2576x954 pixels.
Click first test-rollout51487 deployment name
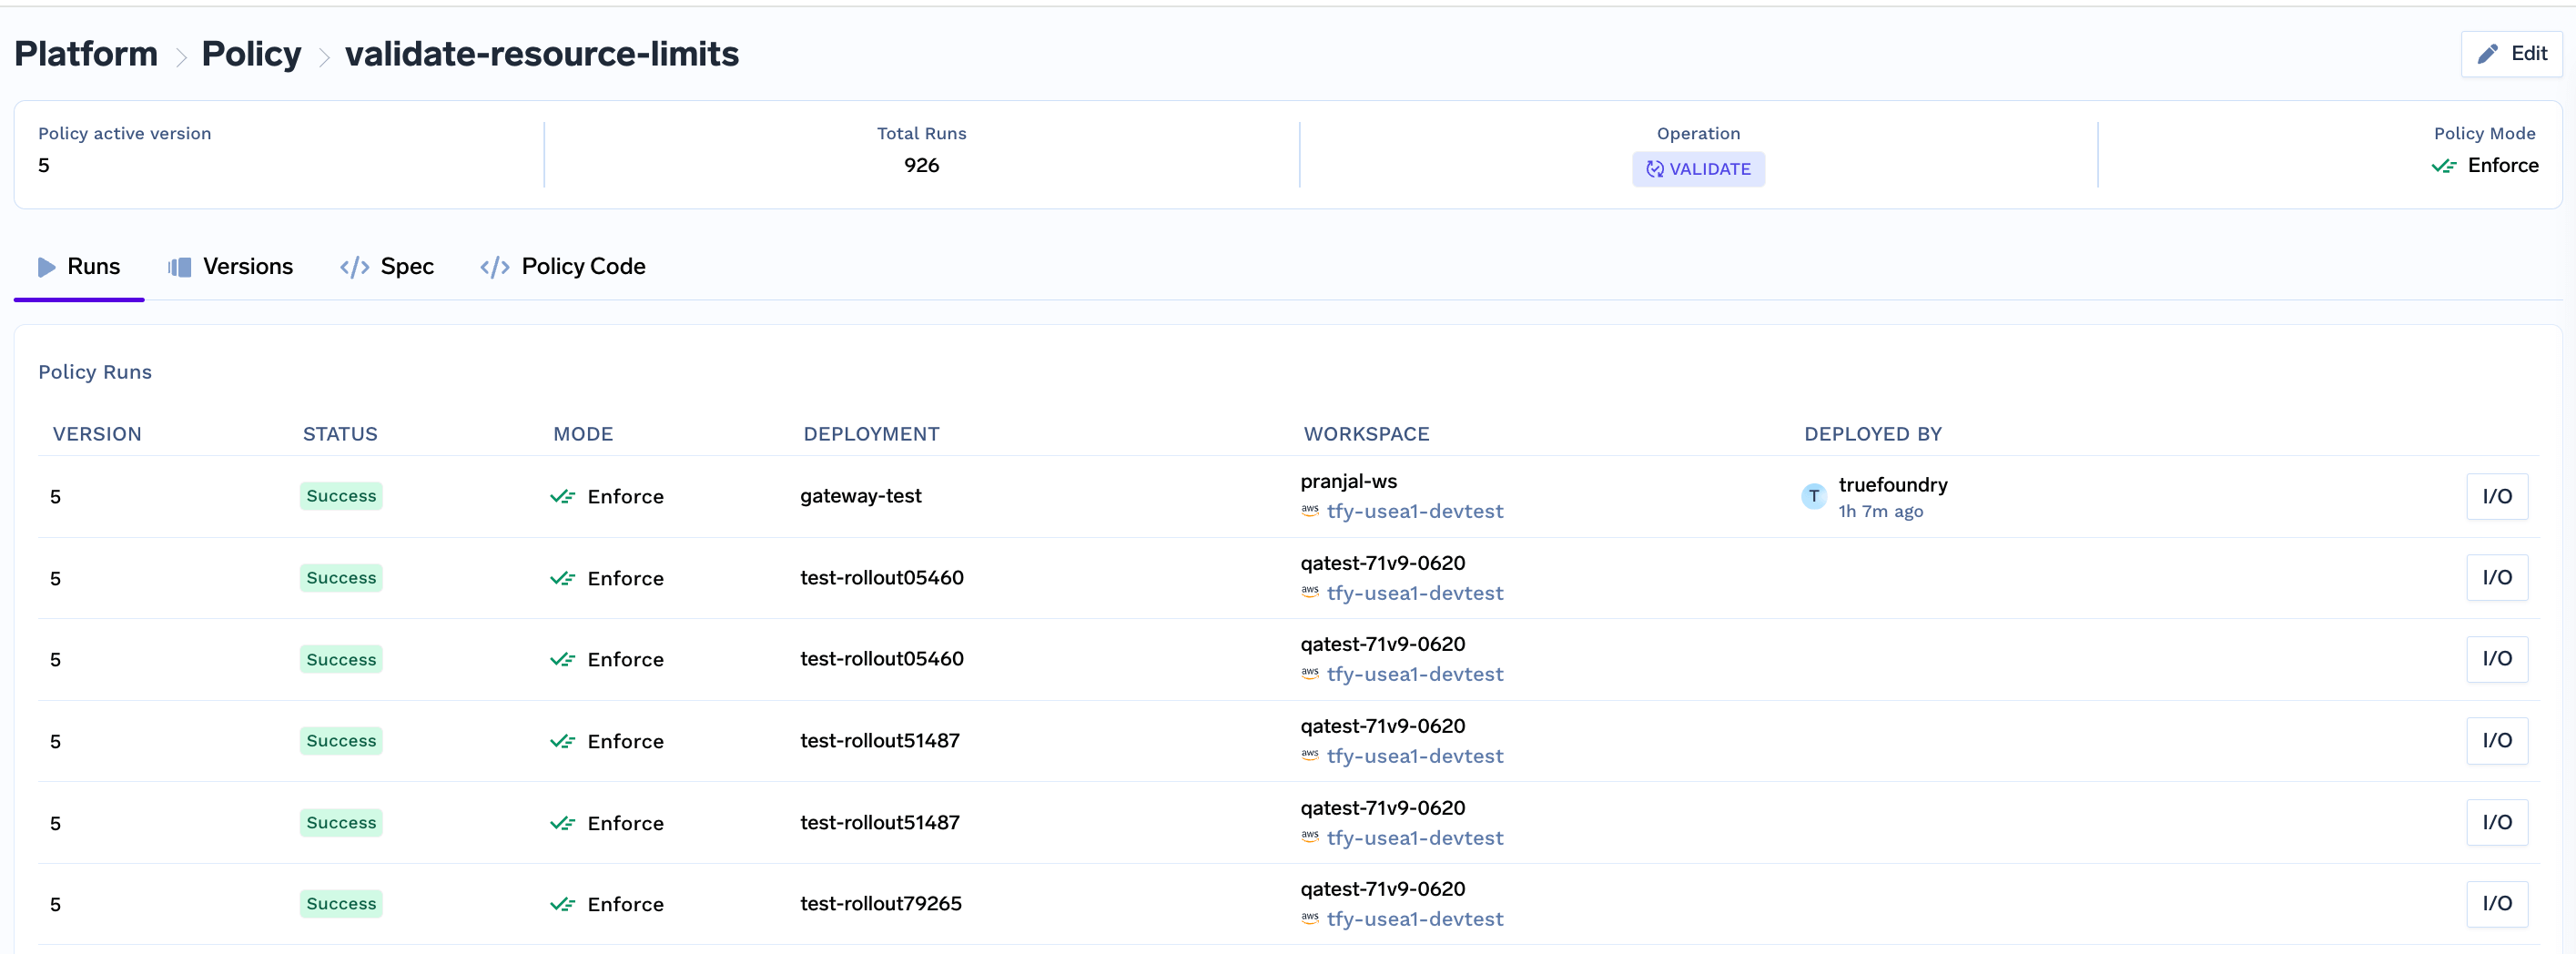879,740
